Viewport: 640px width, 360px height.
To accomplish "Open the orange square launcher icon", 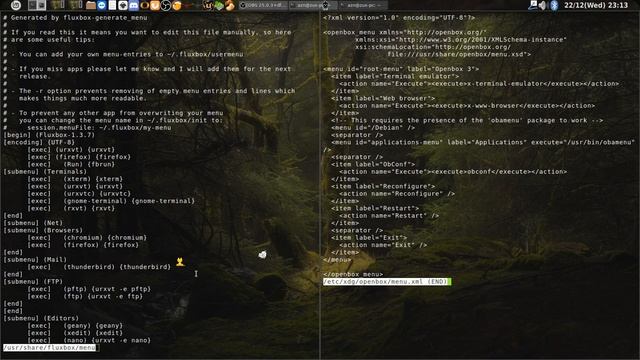I will click(x=155, y=5).
